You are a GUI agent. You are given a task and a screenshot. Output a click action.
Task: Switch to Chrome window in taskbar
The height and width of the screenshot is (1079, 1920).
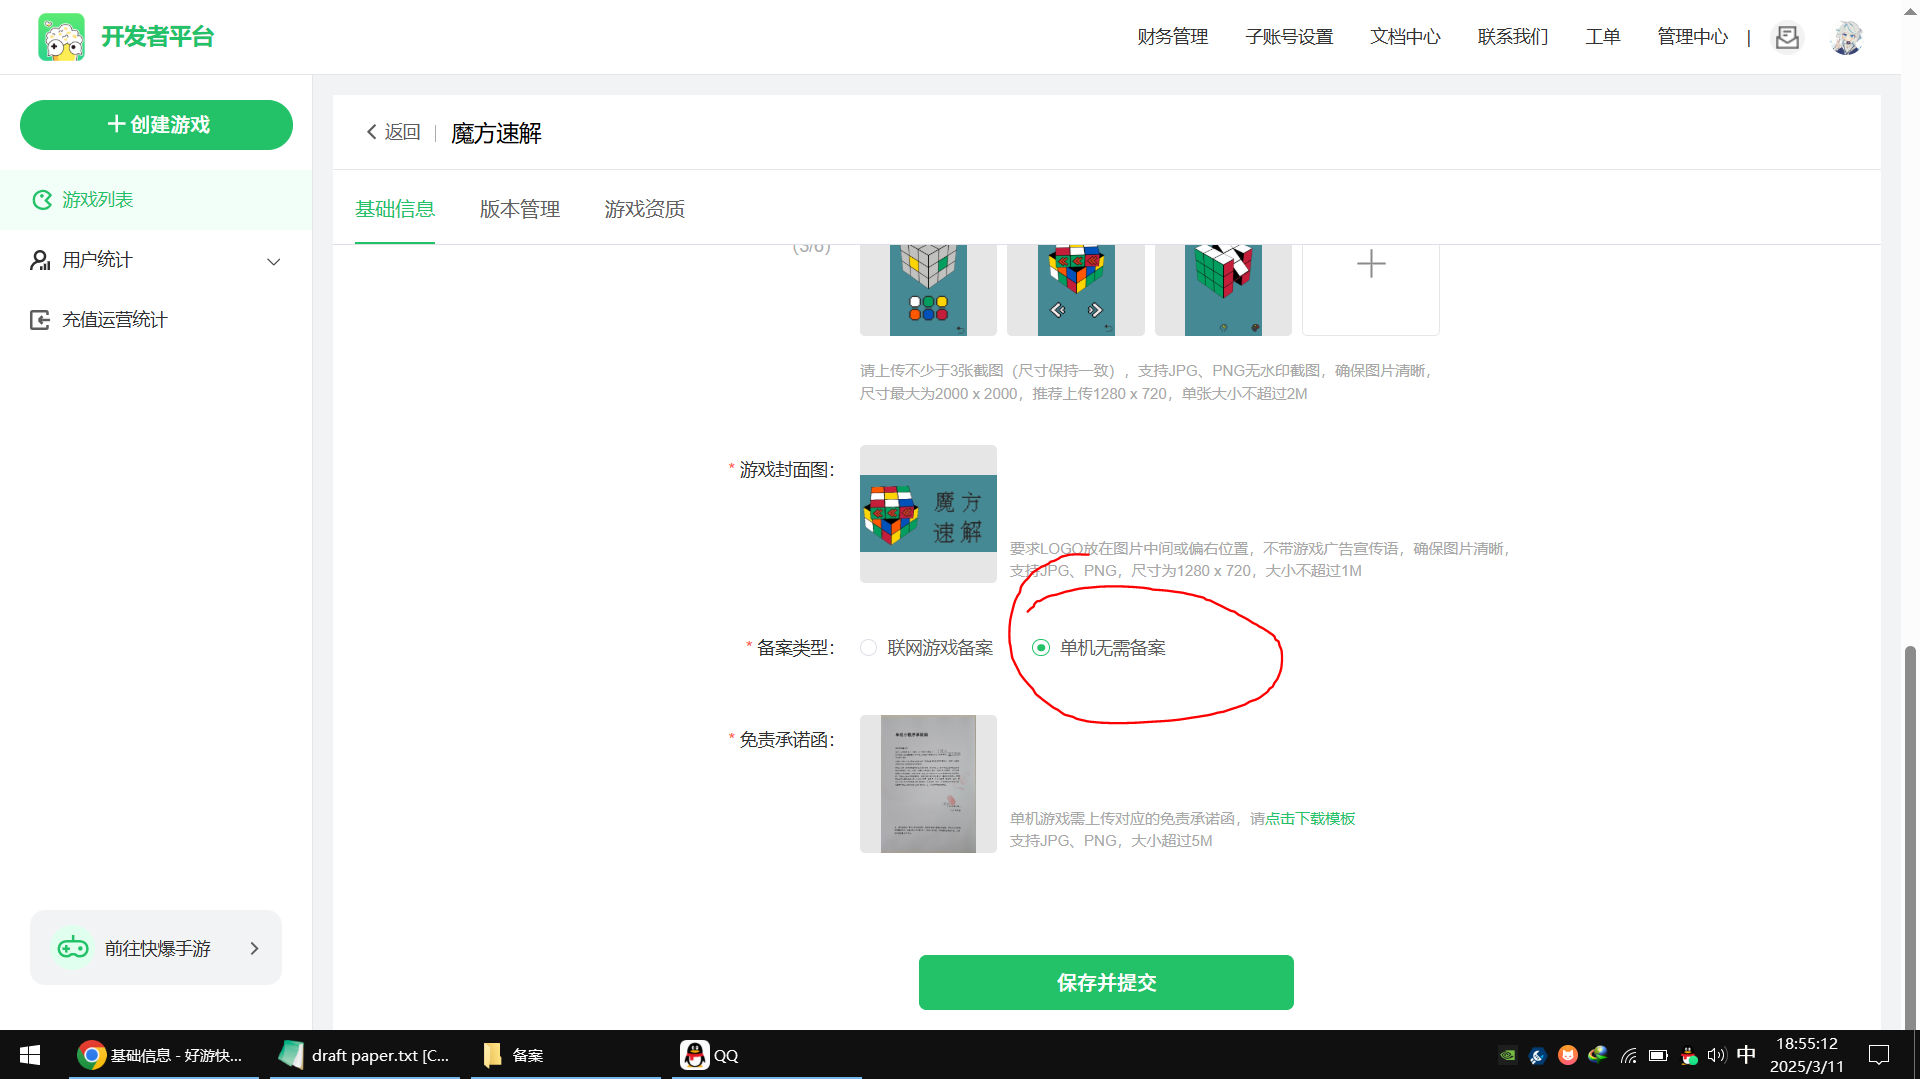click(x=164, y=1055)
